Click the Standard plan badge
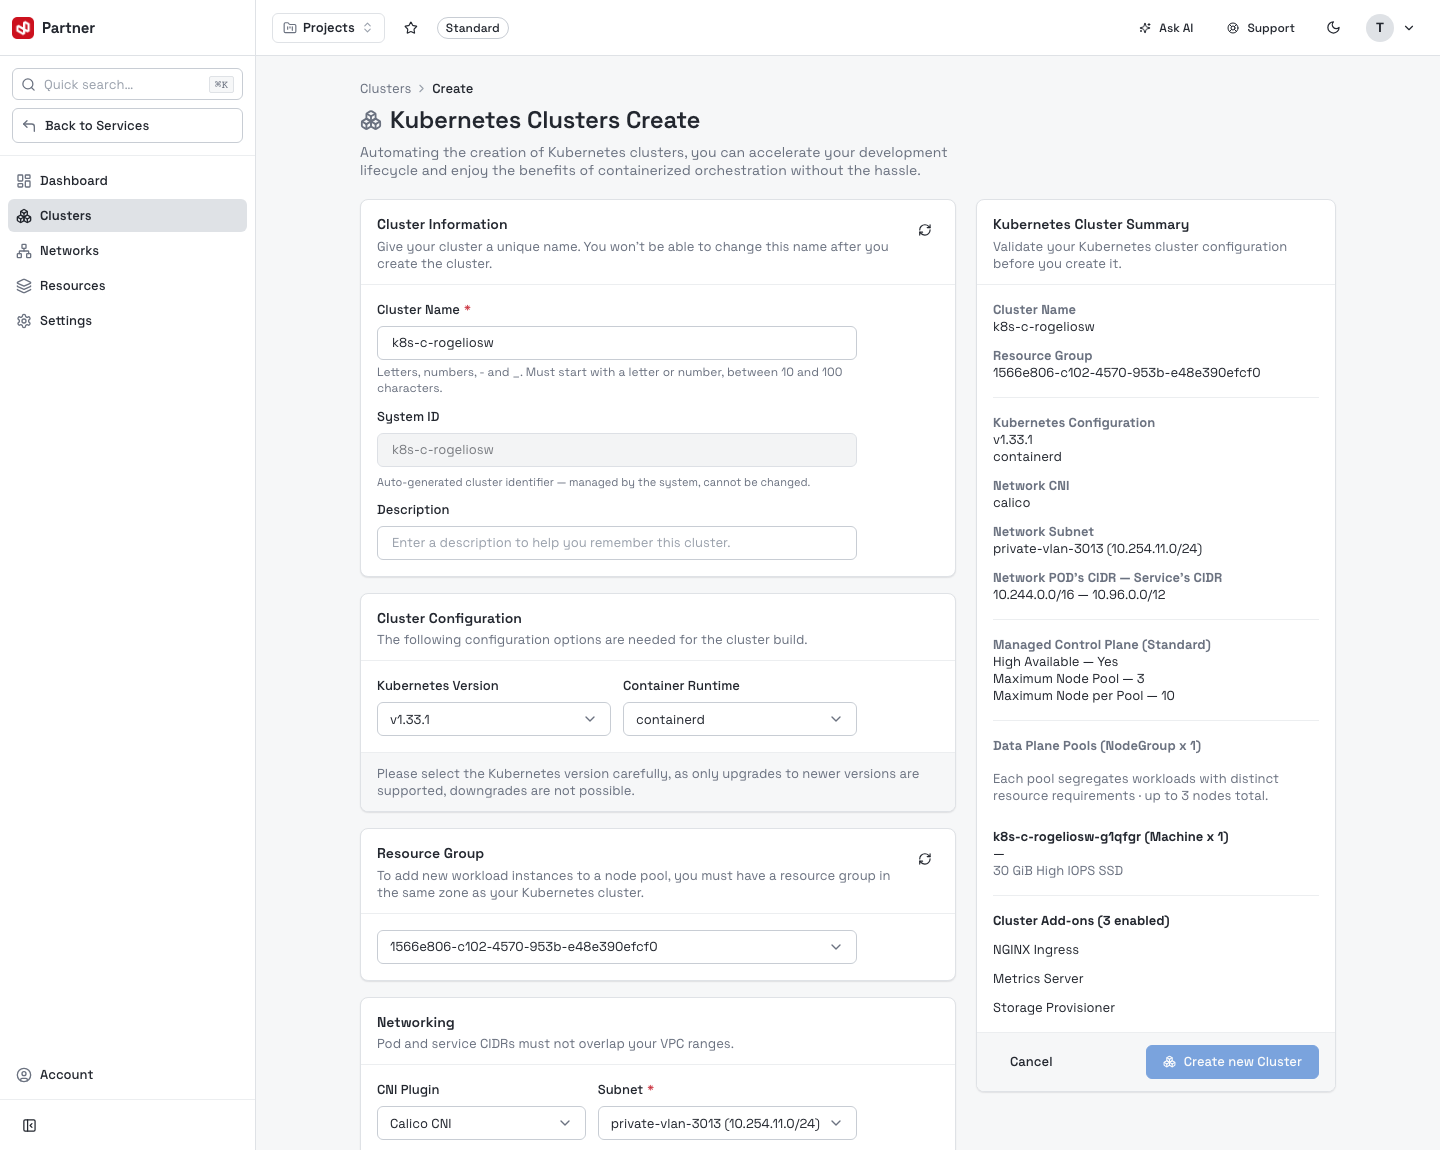 coord(472,28)
